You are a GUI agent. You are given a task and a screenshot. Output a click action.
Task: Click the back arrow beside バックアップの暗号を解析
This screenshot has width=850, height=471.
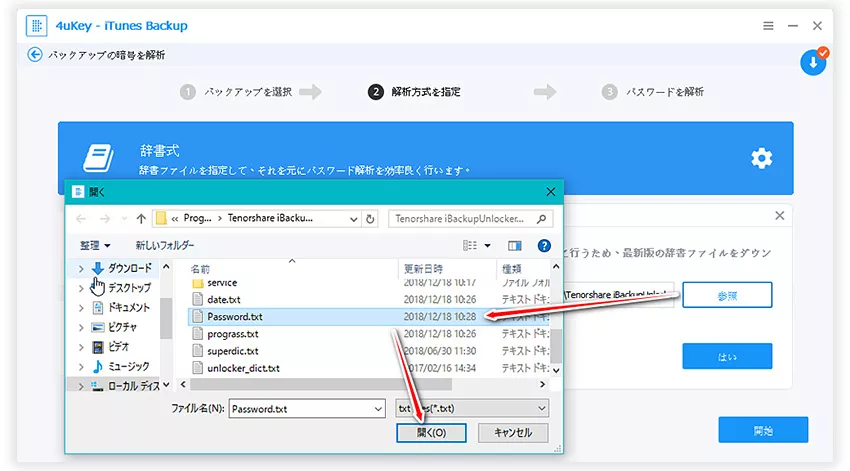tap(35, 55)
